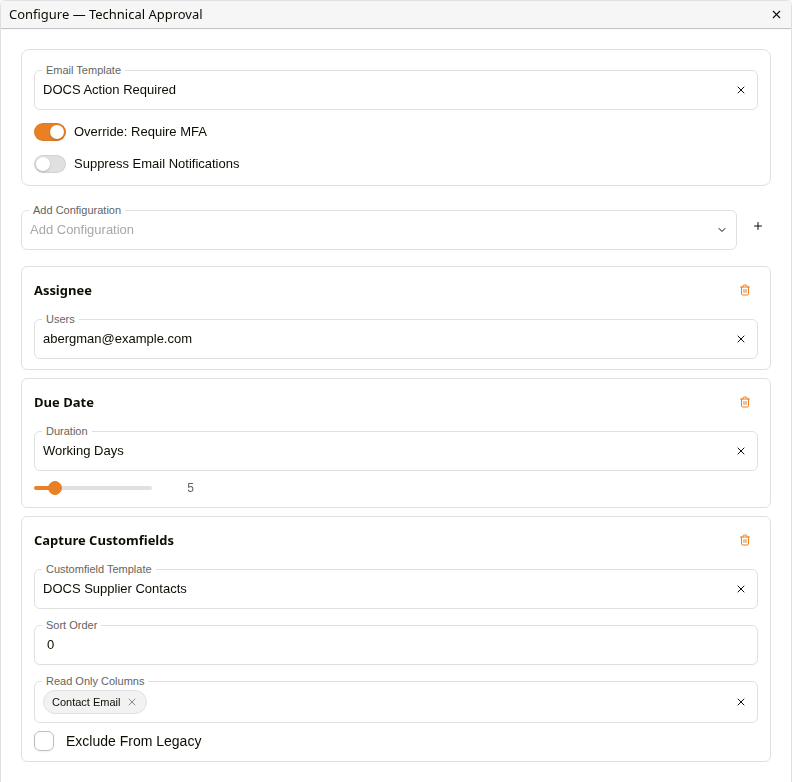Clear the Email Template selection
Screen dimensions: 792x782
[740, 90]
